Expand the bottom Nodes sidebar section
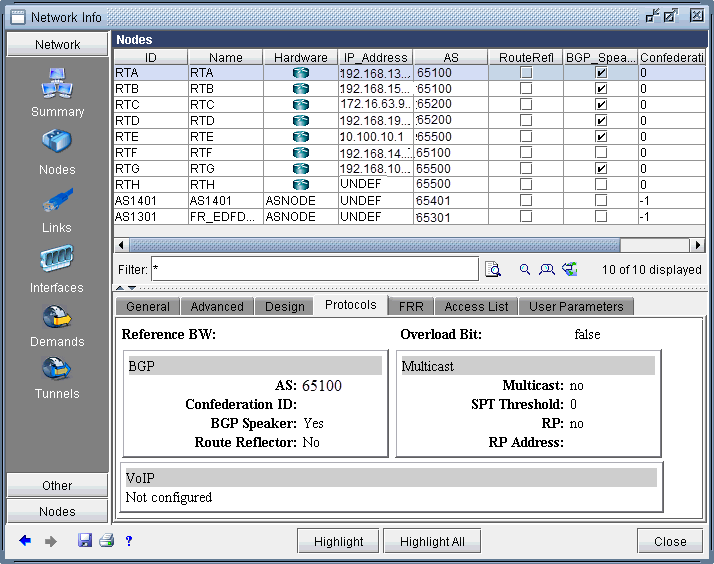The image size is (714, 564). (x=57, y=511)
